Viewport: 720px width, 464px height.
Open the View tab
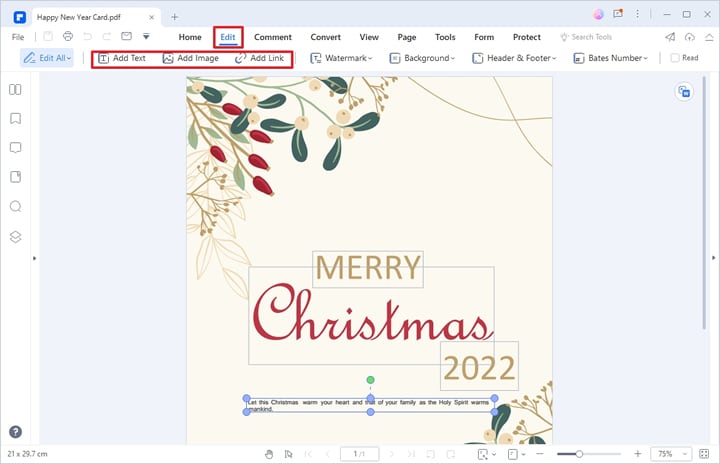pyautogui.click(x=369, y=37)
